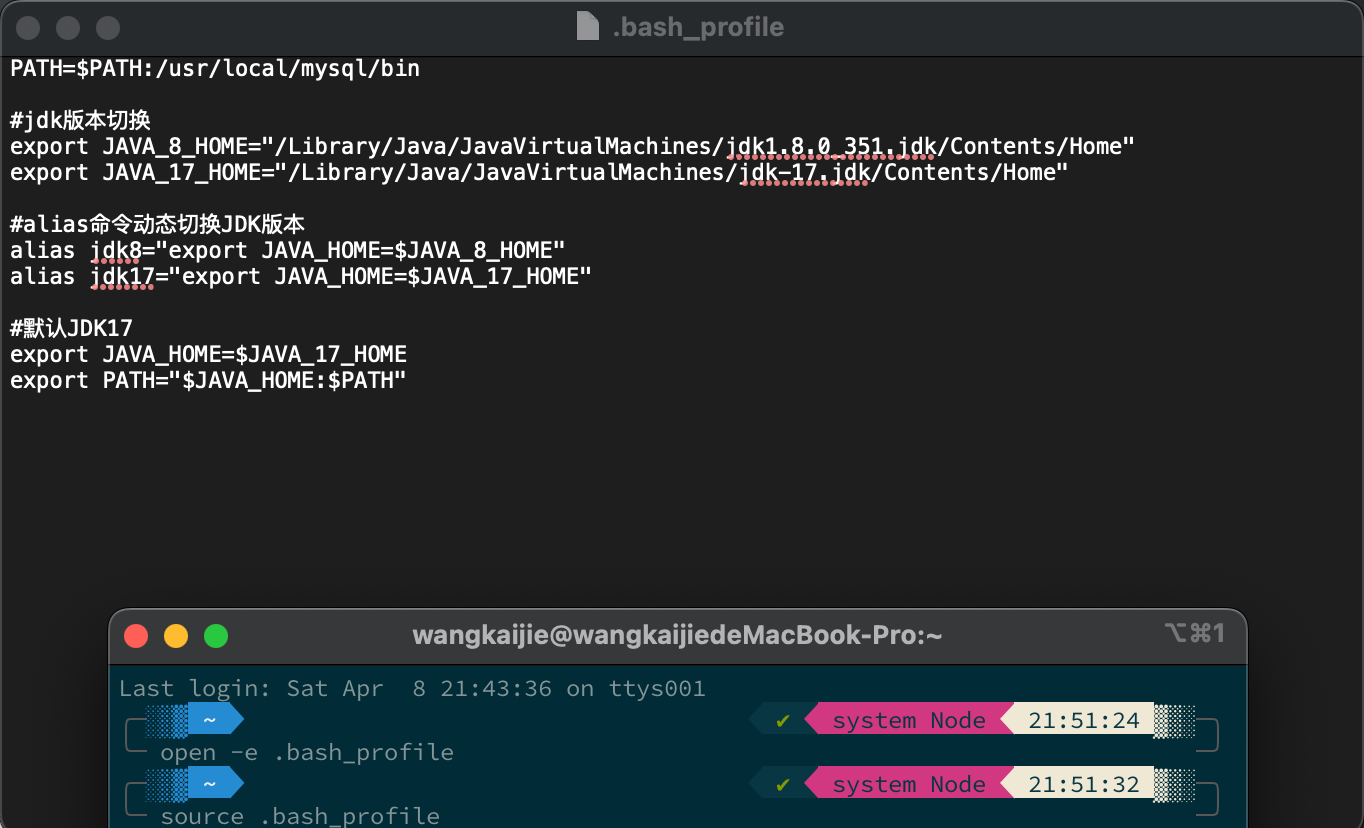Click the misspelled word jdk1.8.0_351.jdk
1364x828 pixels.
[831, 147]
